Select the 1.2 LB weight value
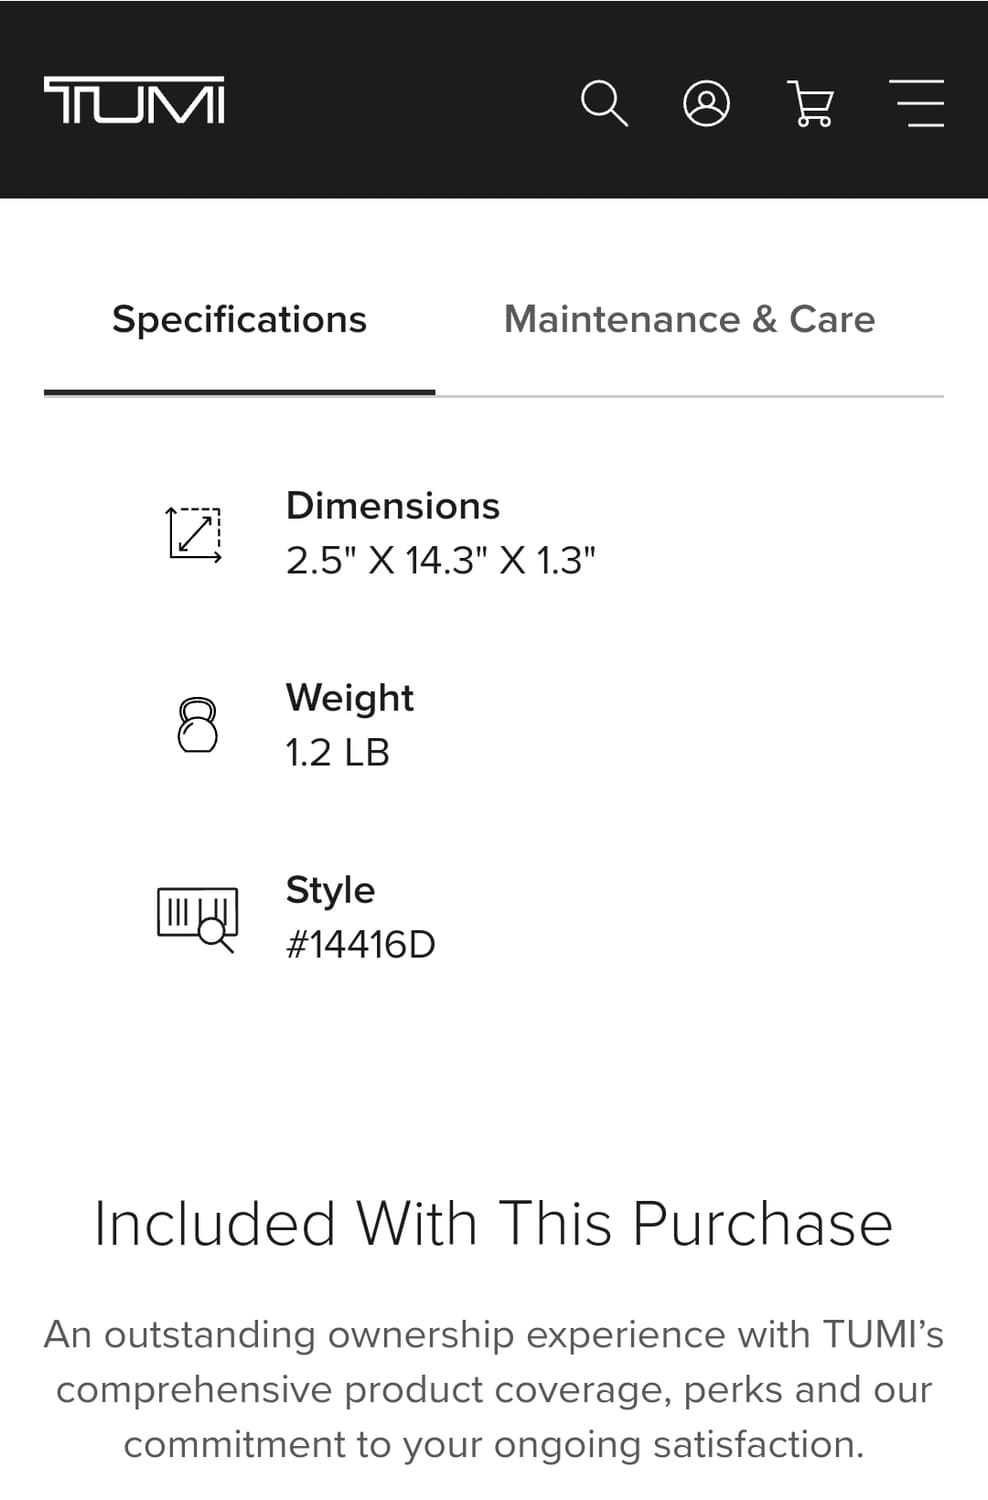Viewport: 988px width, 1500px height. tap(338, 752)
